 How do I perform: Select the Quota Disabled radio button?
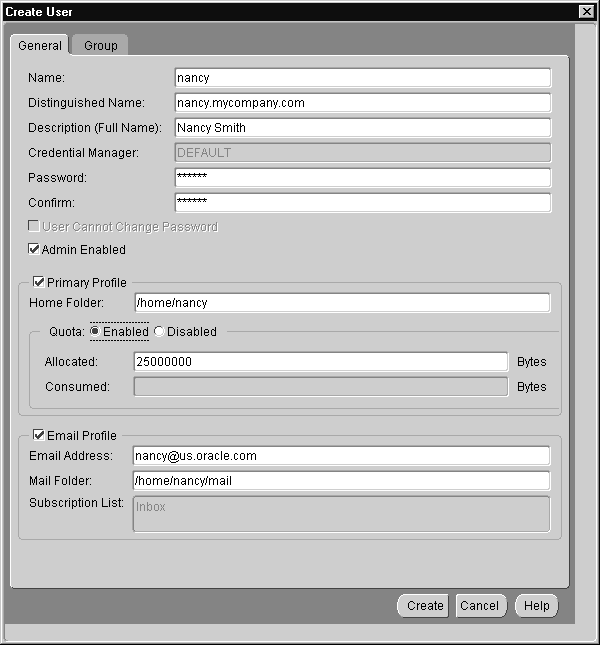159,331
